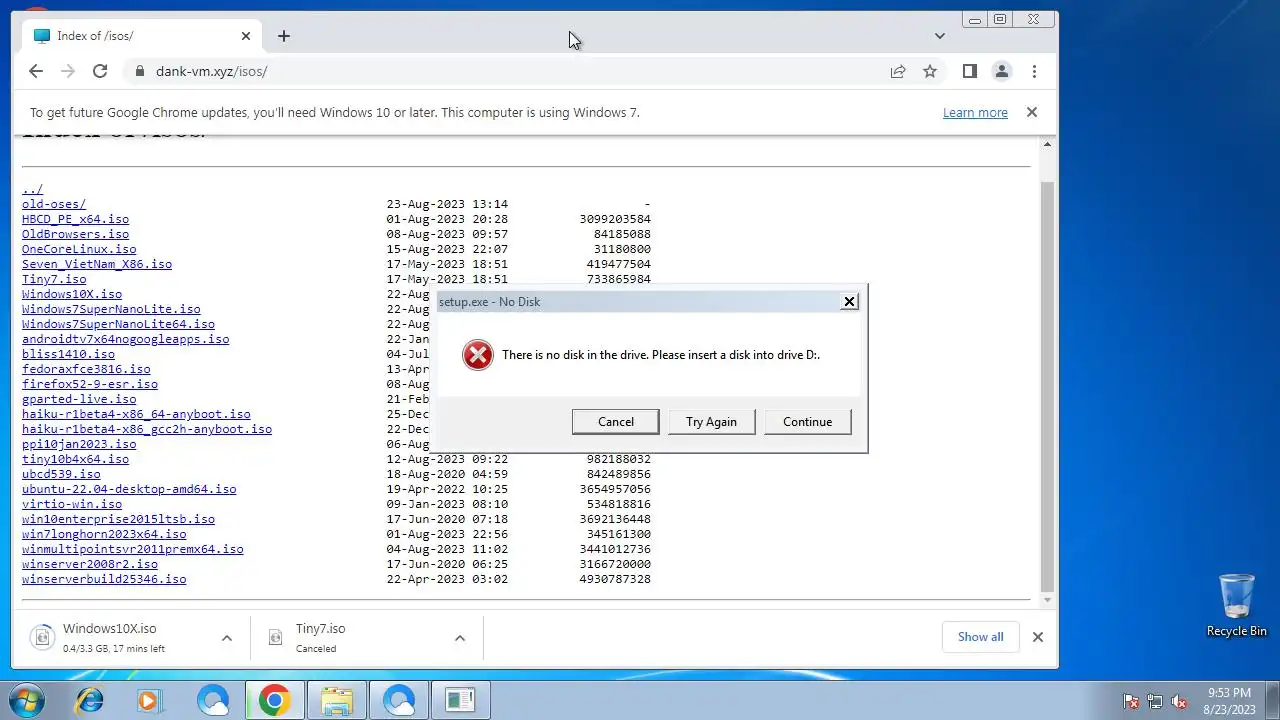The height and width of the screenshot is (720, 1280).
Task: Download win10enterprise2015ltsb.iso
Action: pos(118,519)
